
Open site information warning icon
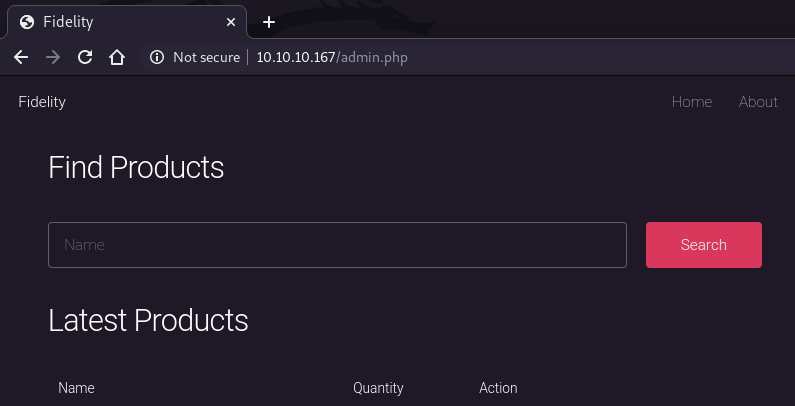coord(157,57)
